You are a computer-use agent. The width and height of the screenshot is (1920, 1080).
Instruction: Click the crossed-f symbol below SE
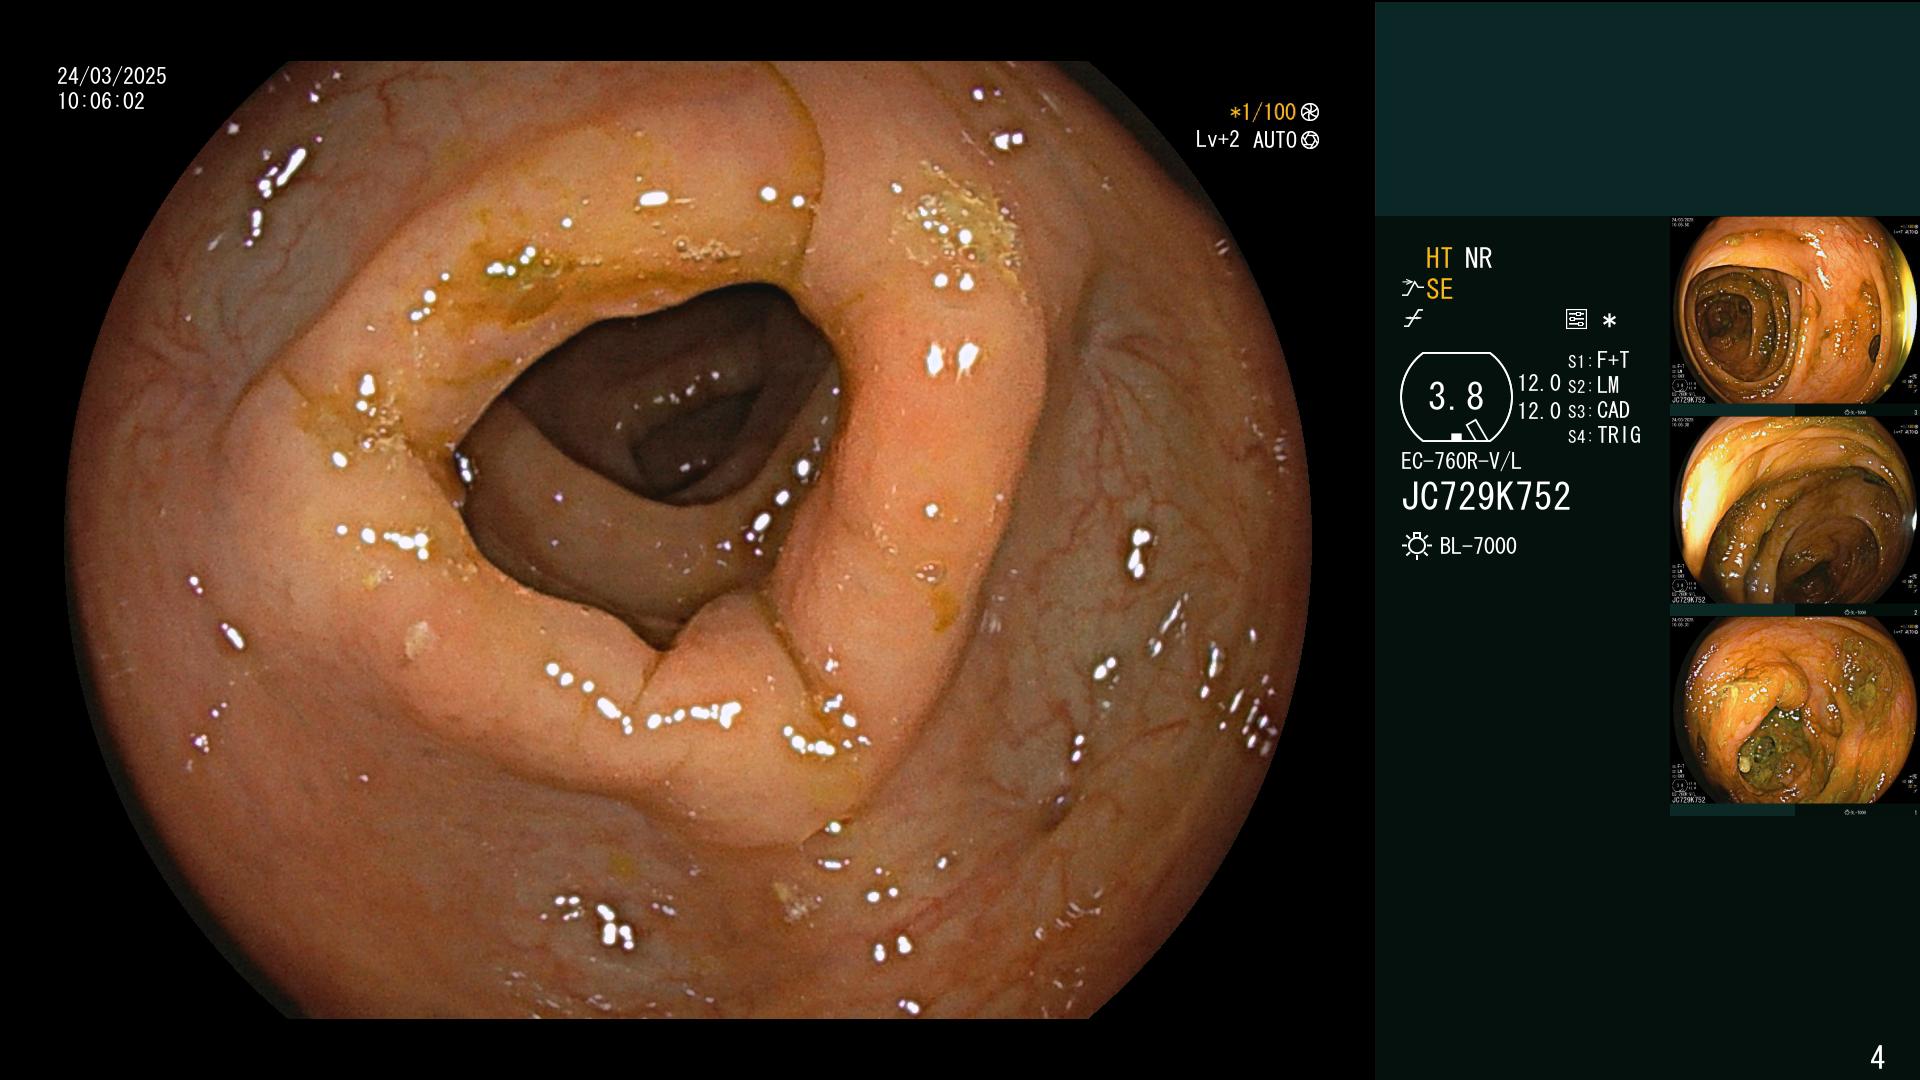coord(1413,319)
